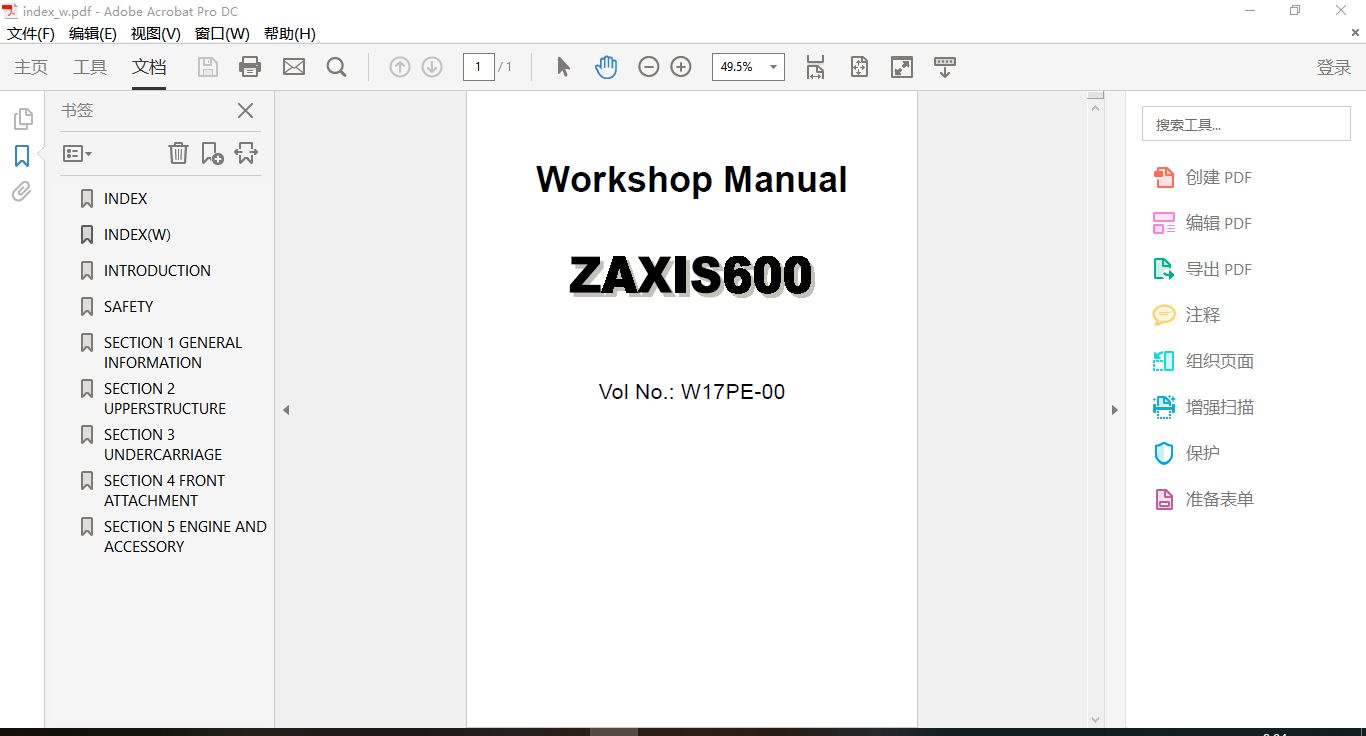Select SECTION 5 ENGINE AND ACCESSORY bookmark
Viewport: 1366px width, 736px height.
click(185, 536)
